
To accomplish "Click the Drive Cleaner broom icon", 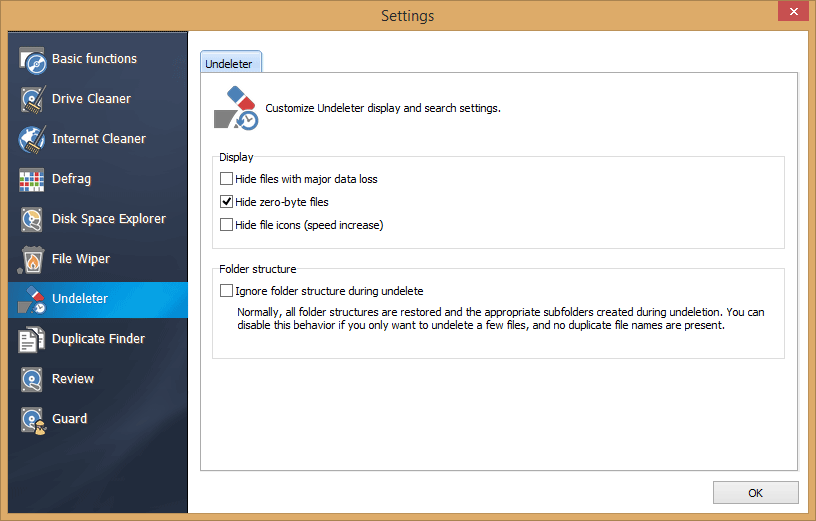I will (x=33, y=100).
